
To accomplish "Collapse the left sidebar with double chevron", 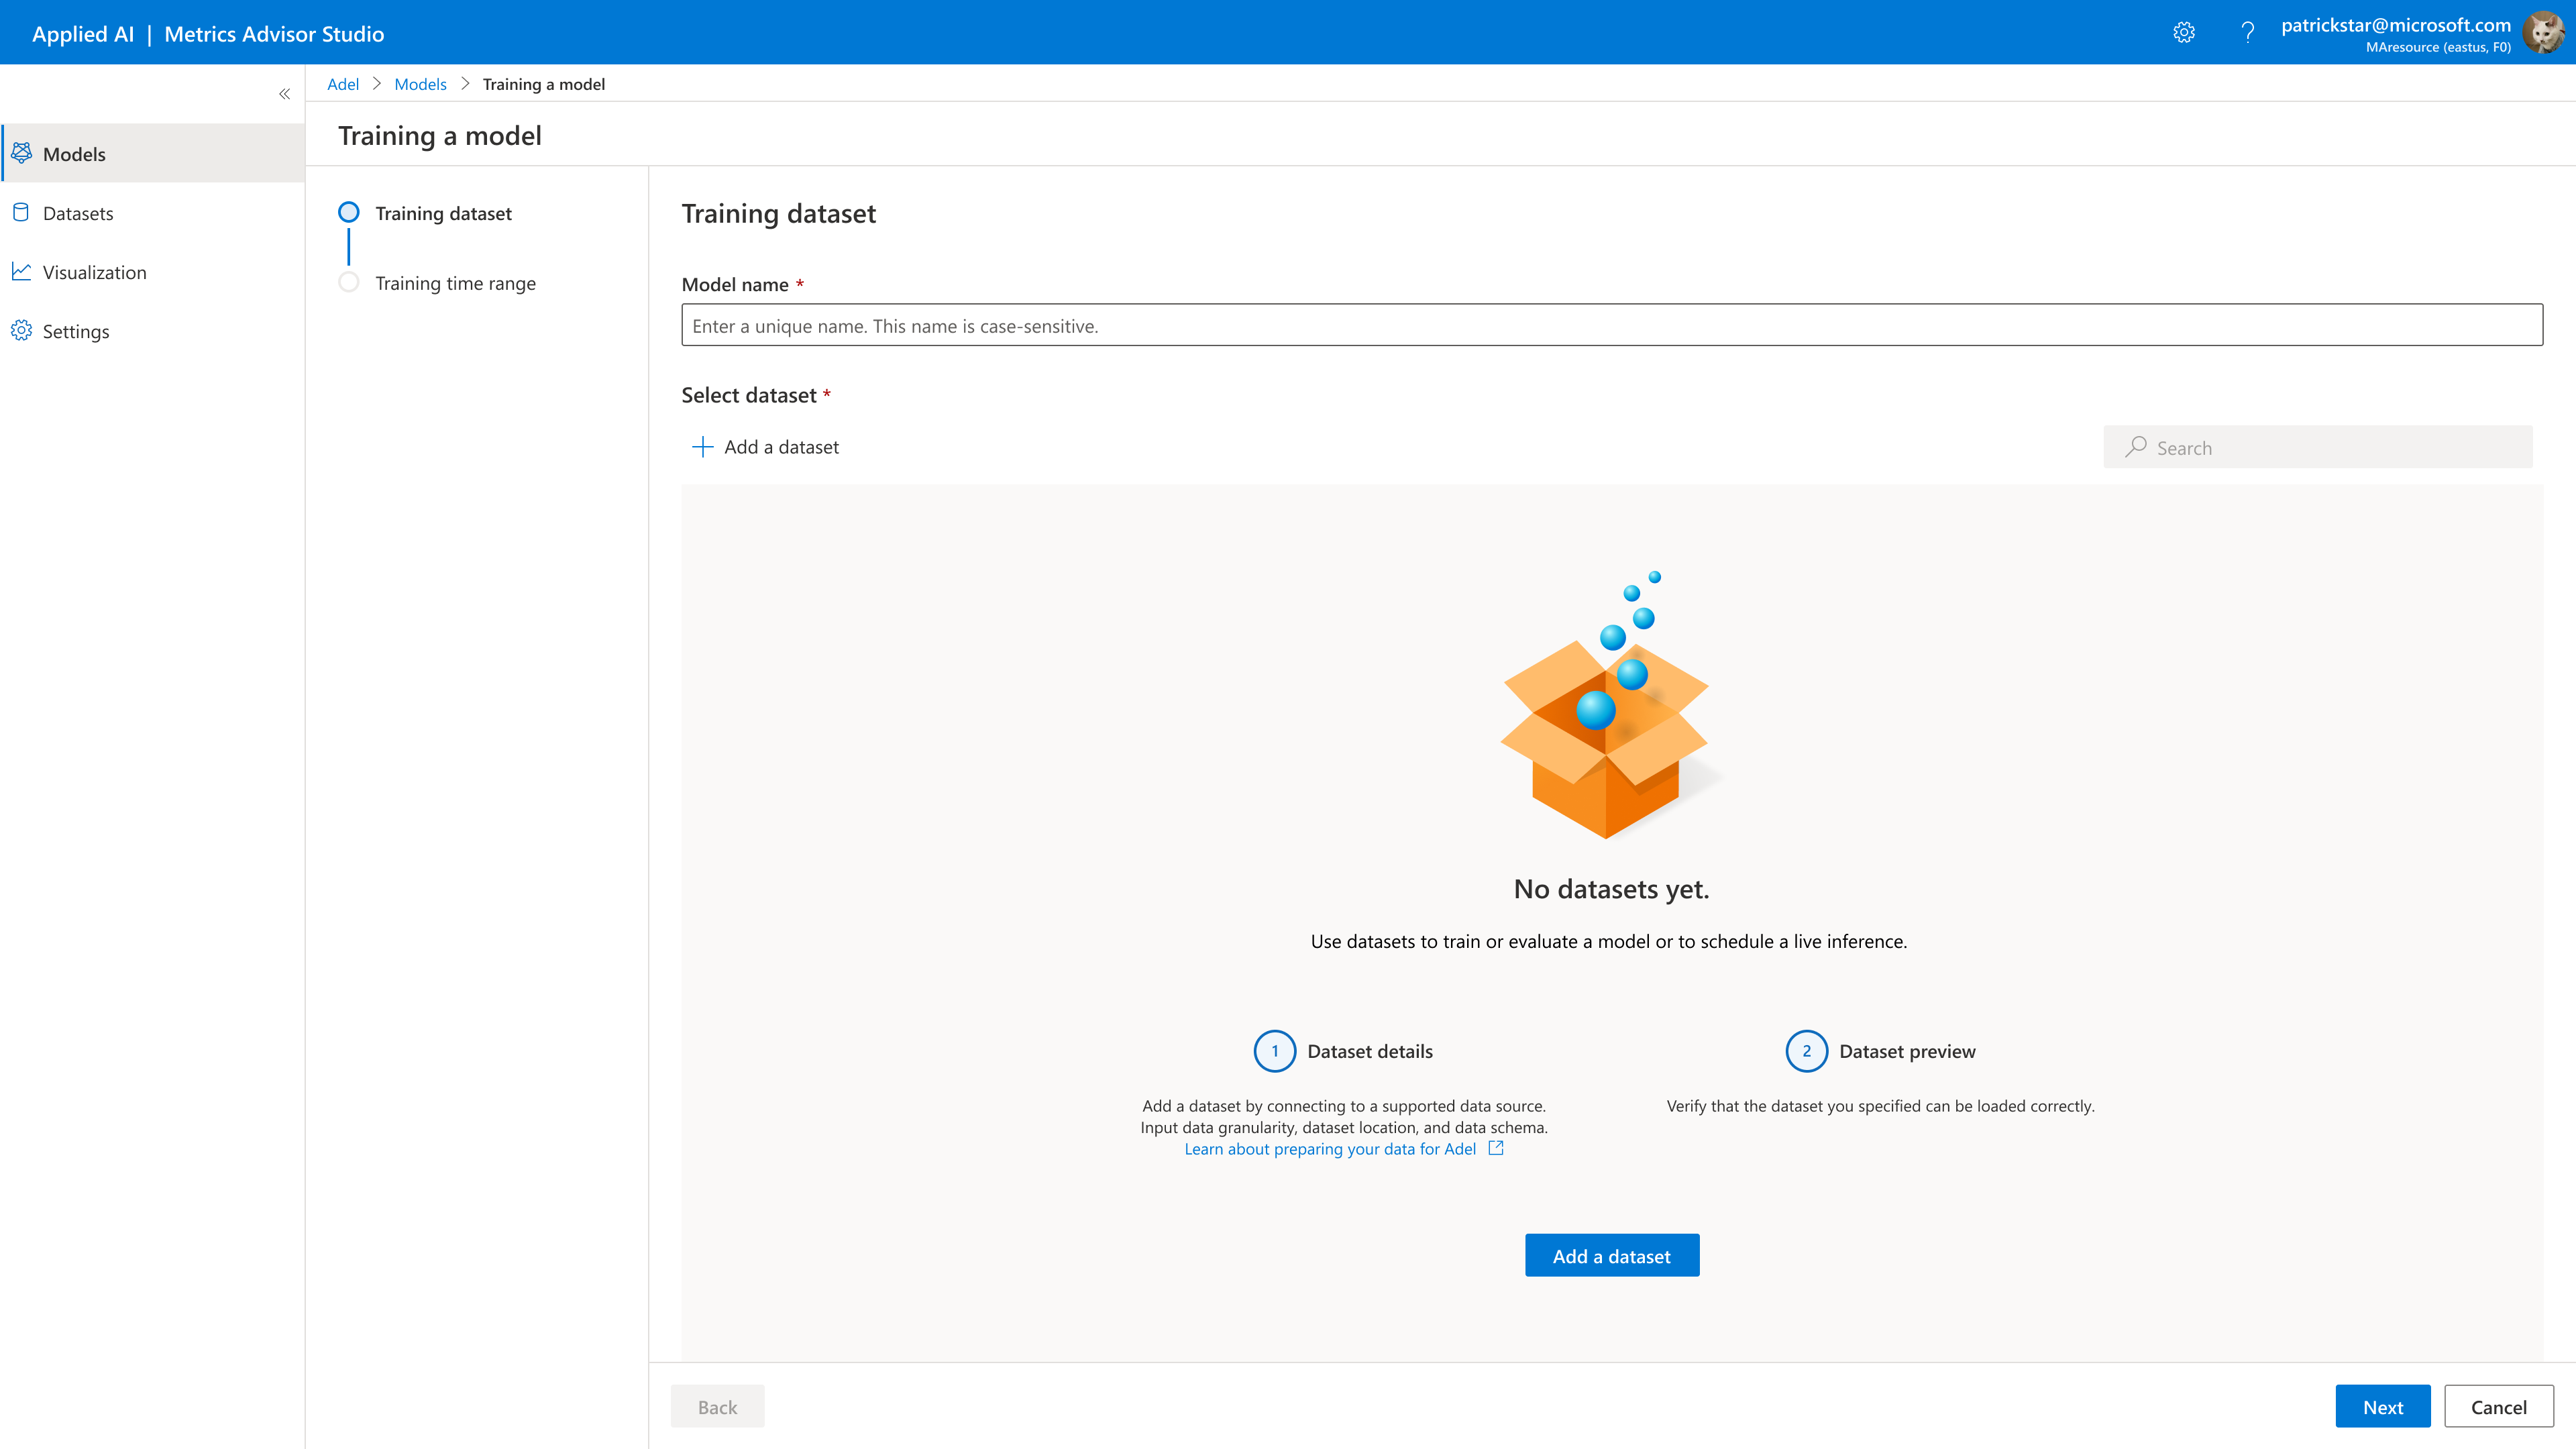I will (x=284, y=94).
